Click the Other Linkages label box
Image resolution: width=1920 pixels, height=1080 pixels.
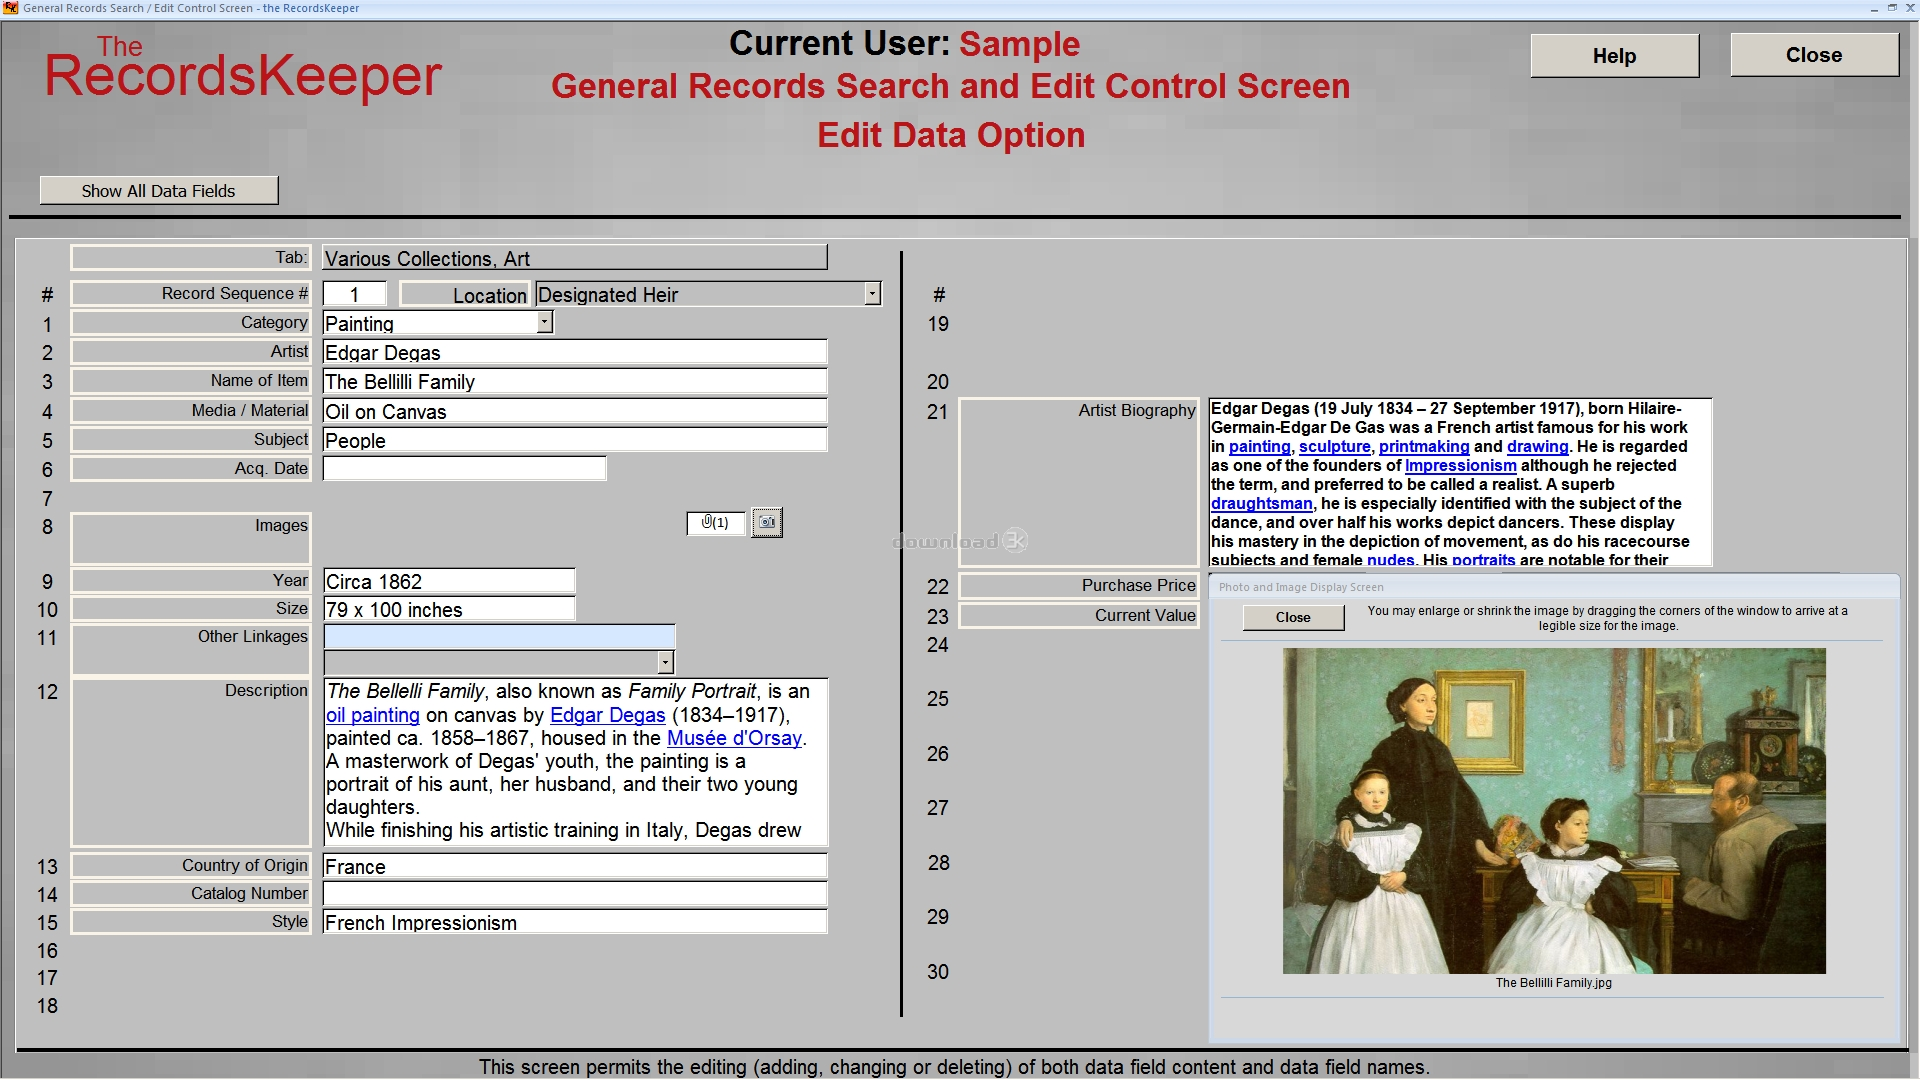[x=191, y=650]
